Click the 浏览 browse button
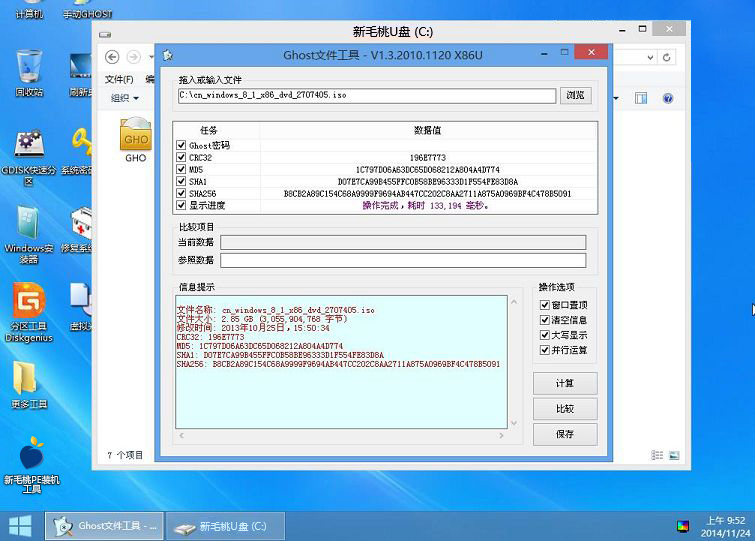Viewport: 755px width, 541px height. click(x=575, y=95)
